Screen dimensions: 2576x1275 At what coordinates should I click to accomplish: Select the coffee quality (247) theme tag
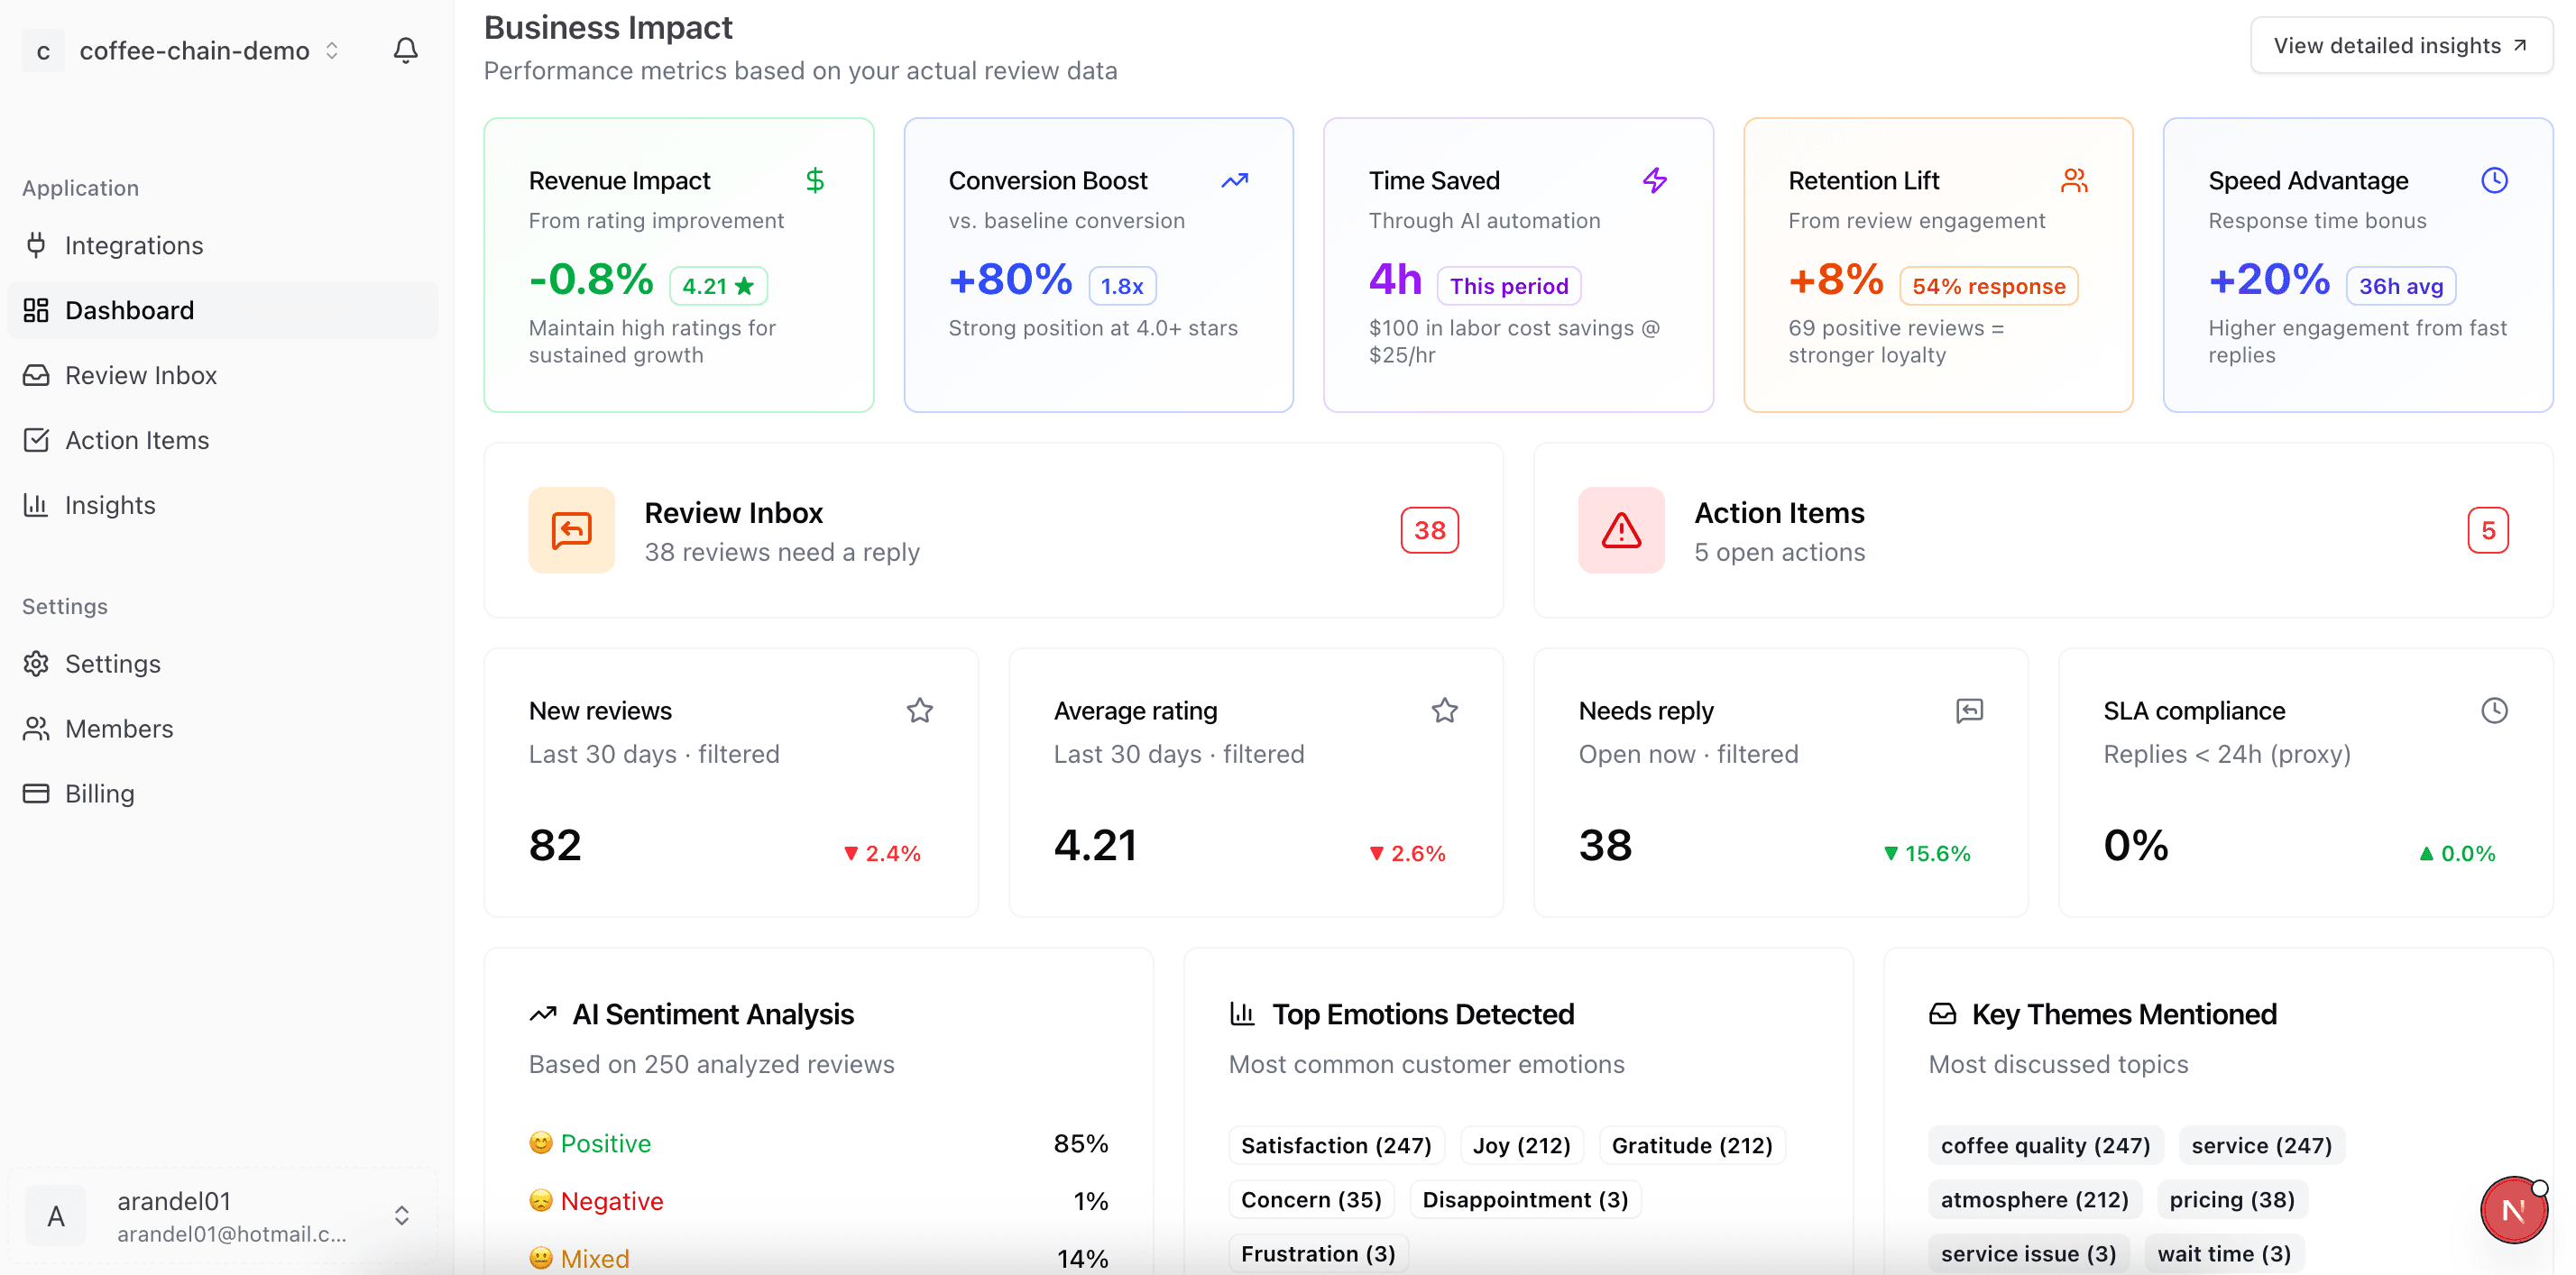coord(2044,1145)
